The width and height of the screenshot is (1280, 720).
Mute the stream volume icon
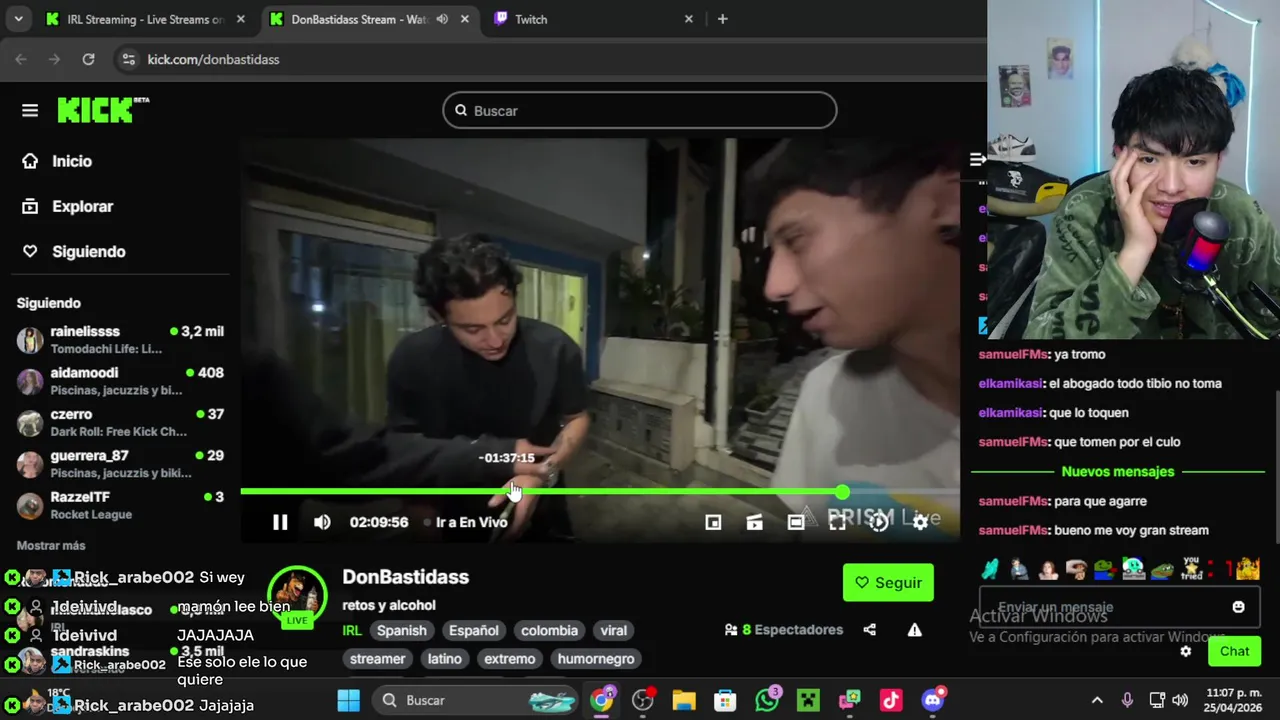(x=322, y=522)
